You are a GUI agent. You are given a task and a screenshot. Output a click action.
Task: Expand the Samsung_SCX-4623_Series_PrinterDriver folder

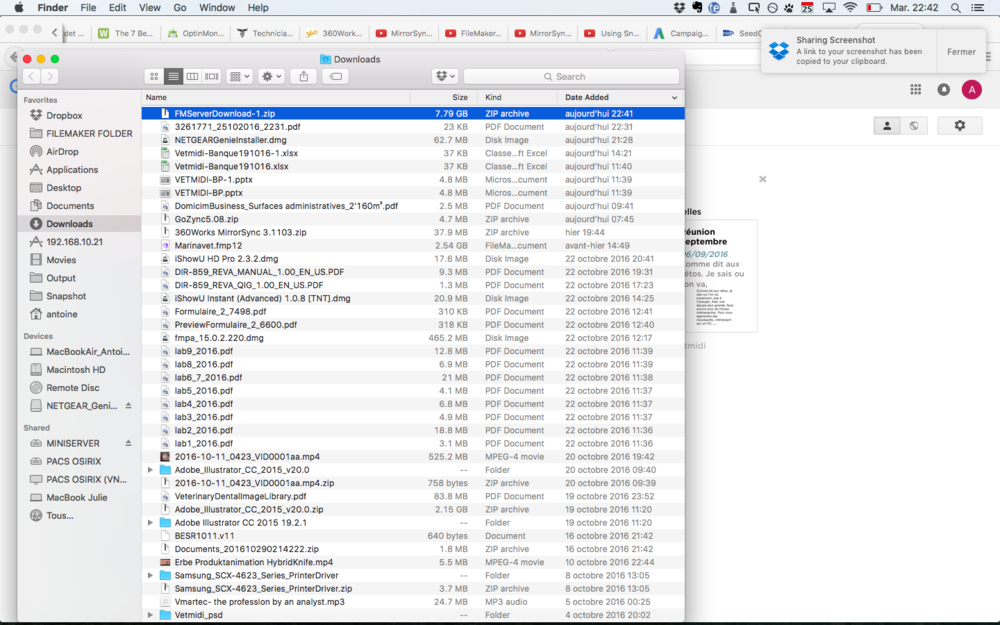[150, 575]
